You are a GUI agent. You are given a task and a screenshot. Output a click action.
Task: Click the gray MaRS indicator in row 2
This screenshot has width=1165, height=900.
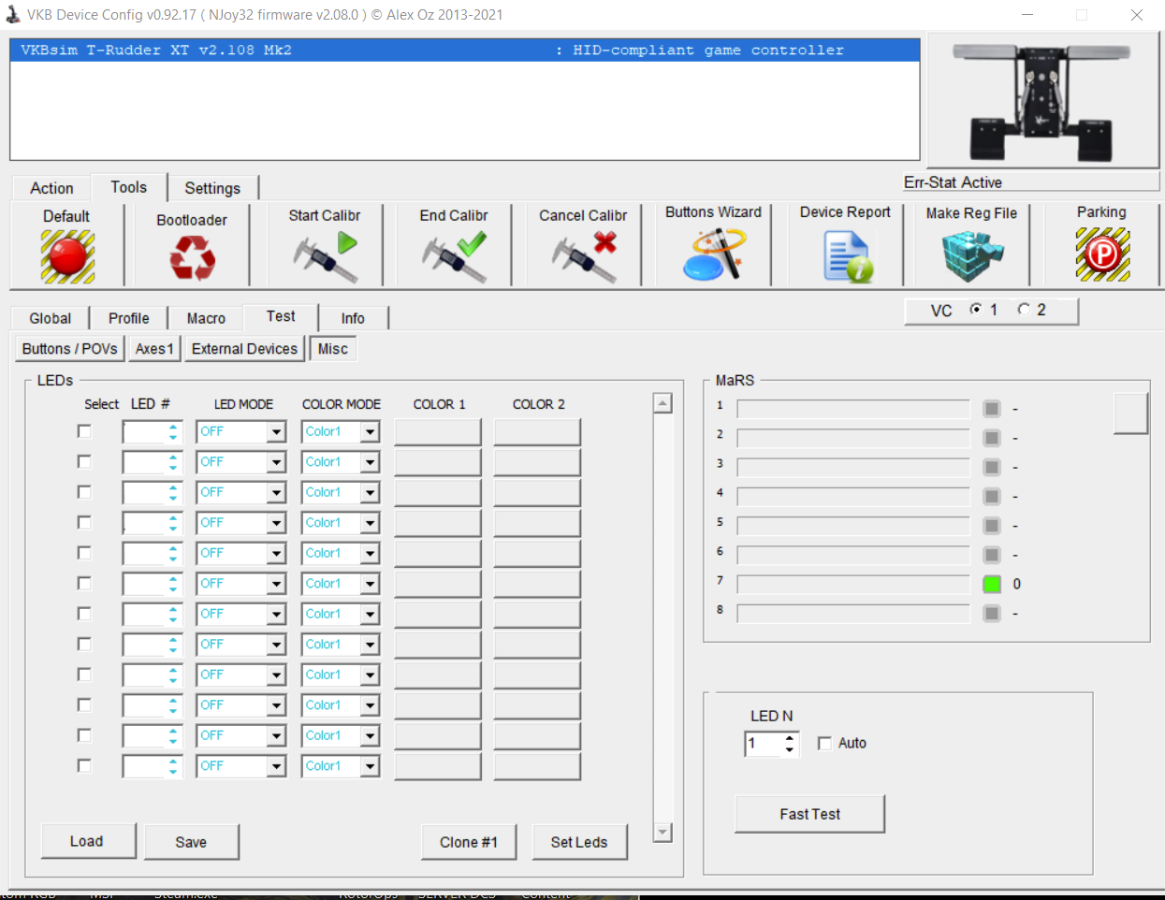(991, 438)
